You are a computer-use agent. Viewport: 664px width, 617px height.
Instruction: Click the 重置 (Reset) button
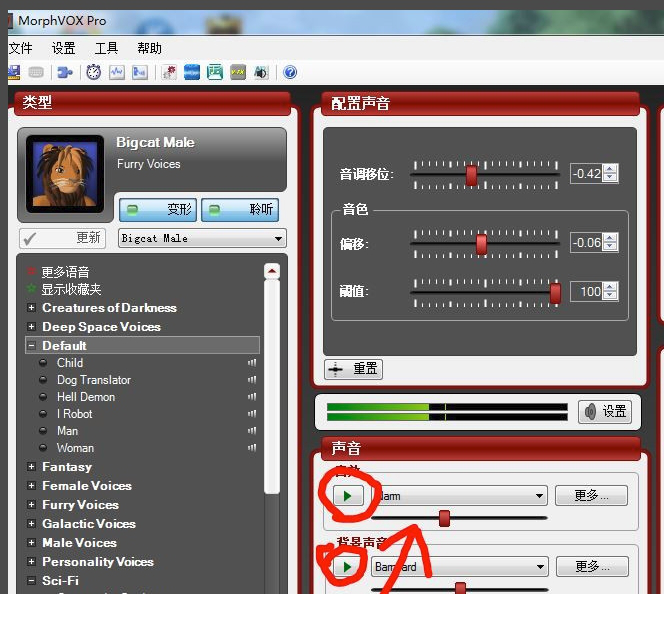click(354, 369)
